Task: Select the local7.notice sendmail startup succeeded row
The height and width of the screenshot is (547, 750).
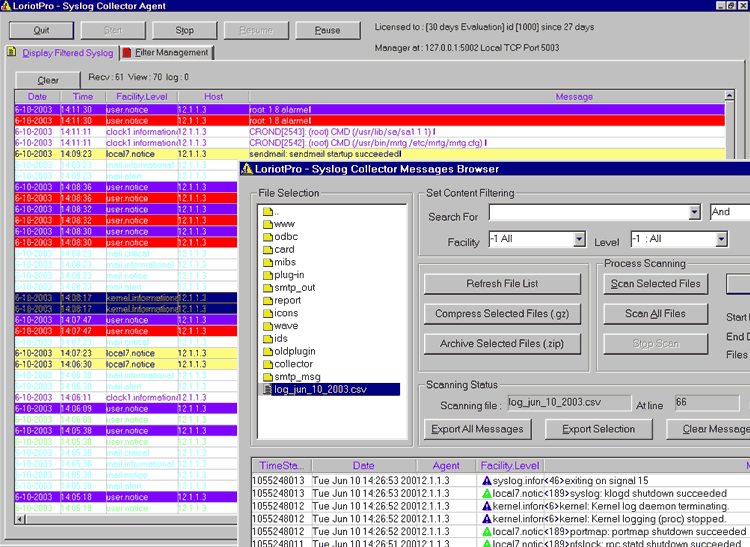Action: tap(370, 154)
